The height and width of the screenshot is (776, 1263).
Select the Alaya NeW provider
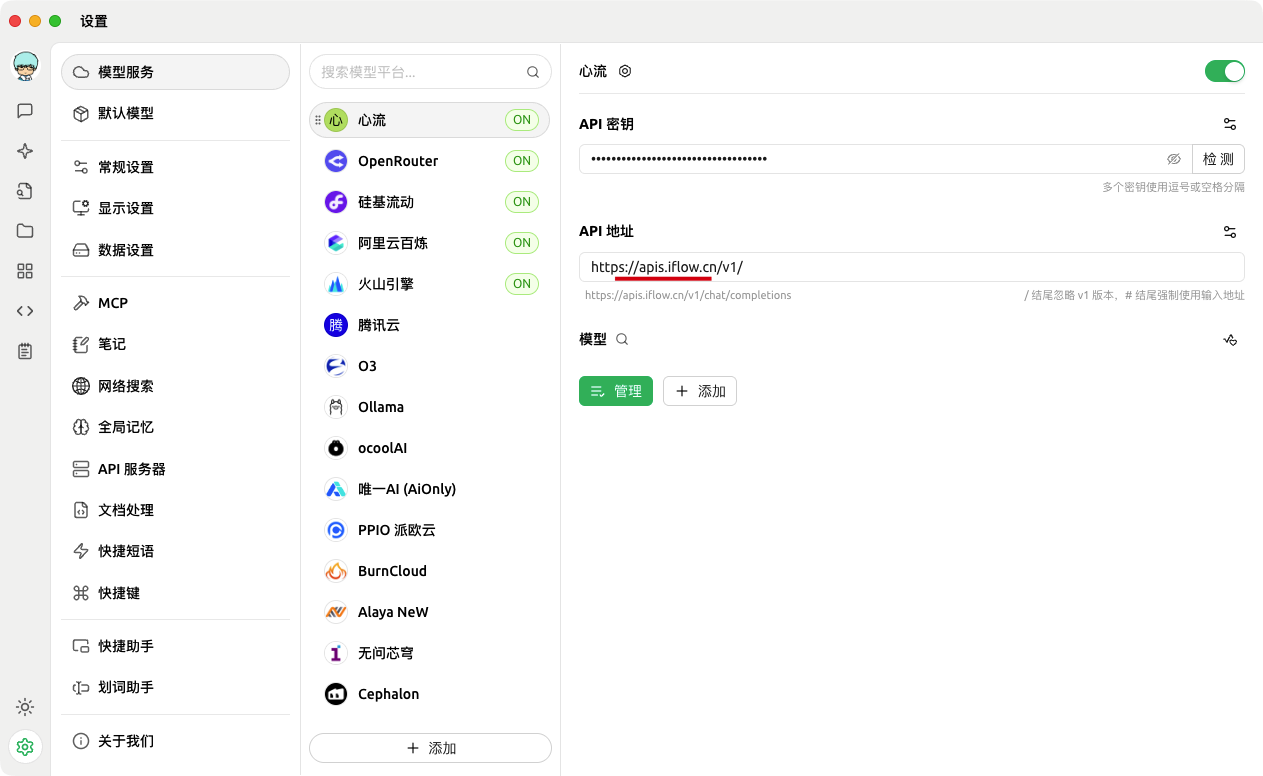[429, 612]
